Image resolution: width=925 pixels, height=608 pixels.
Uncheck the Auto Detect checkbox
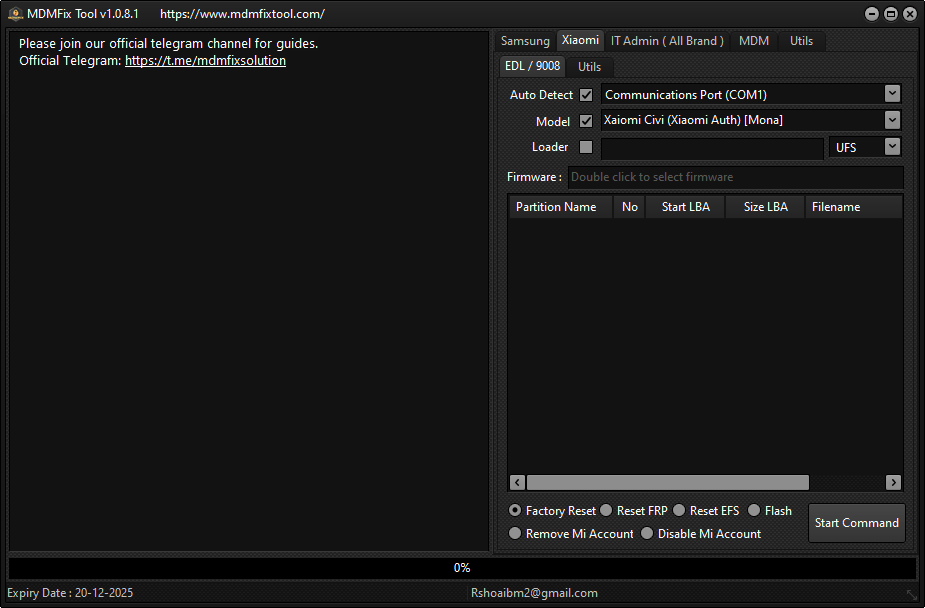pos(586,95)
